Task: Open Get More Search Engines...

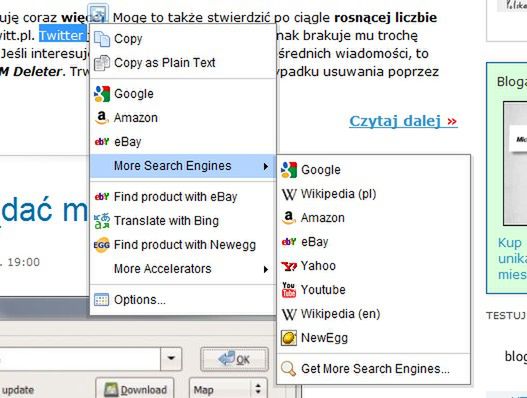Action: [x=373, y=369]
